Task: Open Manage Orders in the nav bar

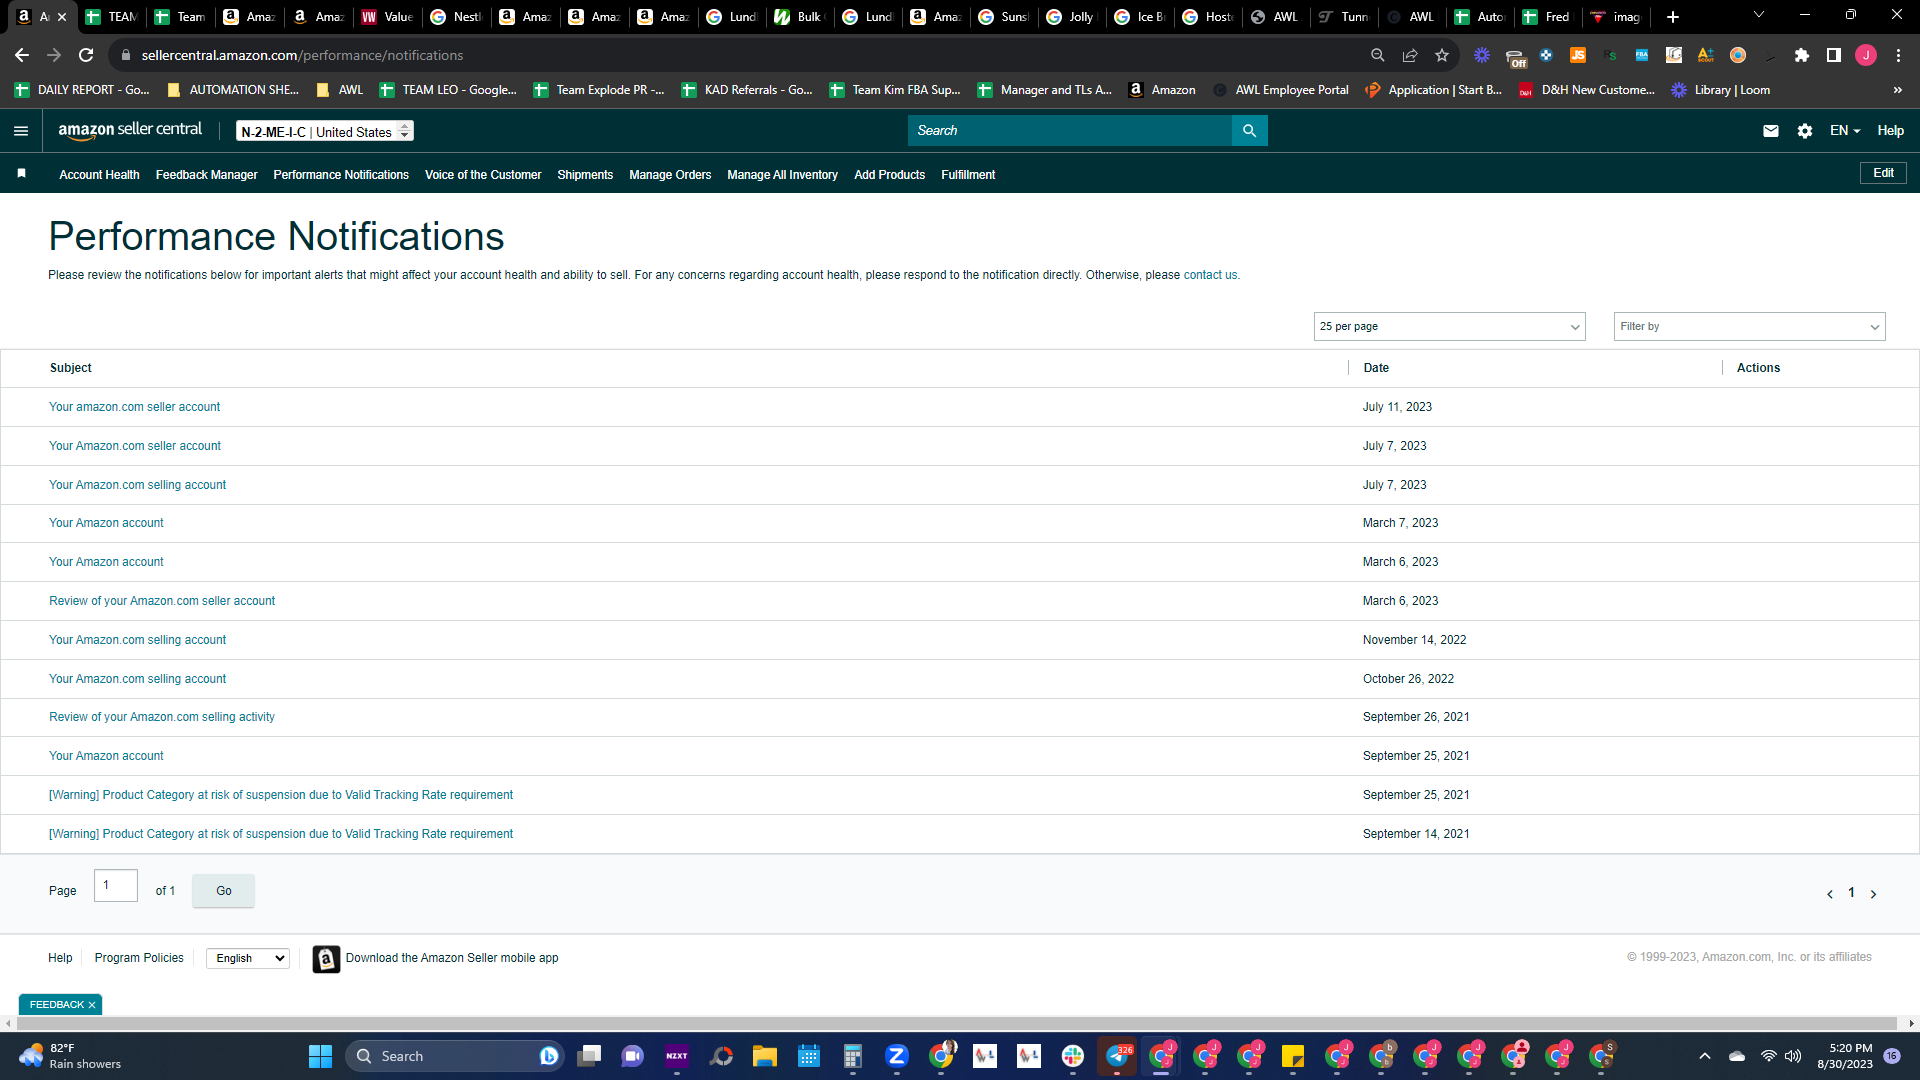Action: pos(670,175)
